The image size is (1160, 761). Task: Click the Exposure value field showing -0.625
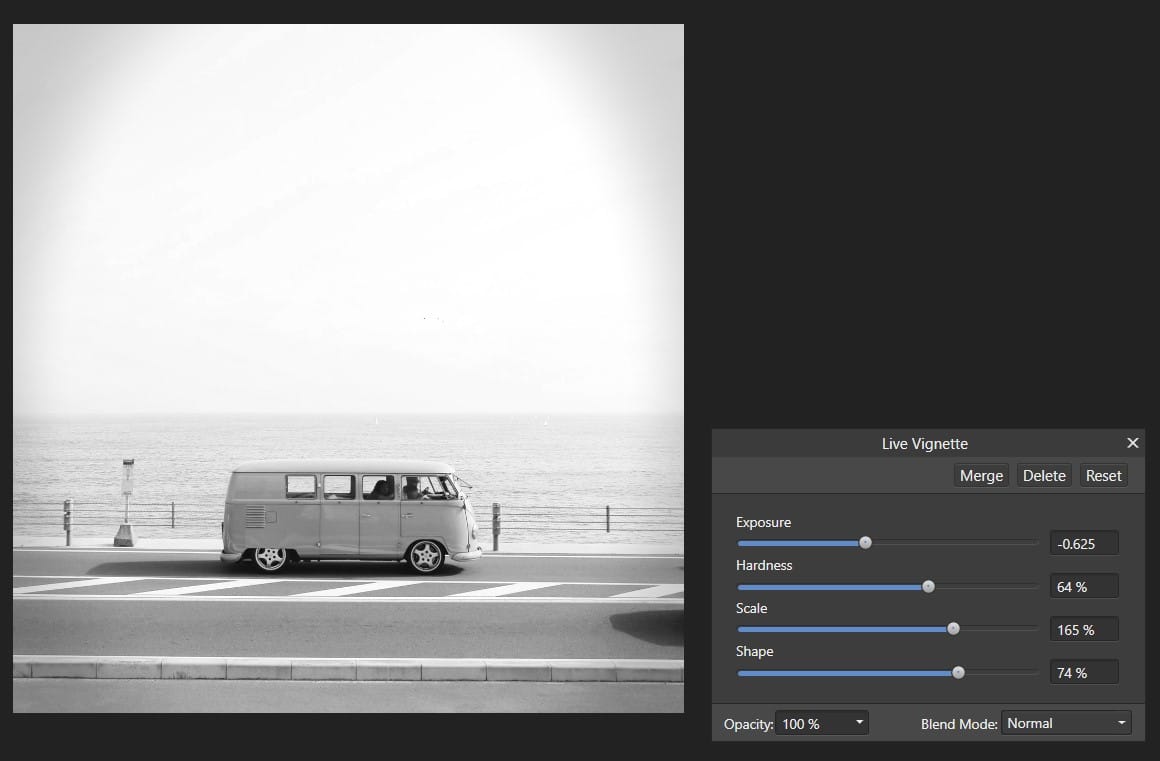(x=1084, y=542)
